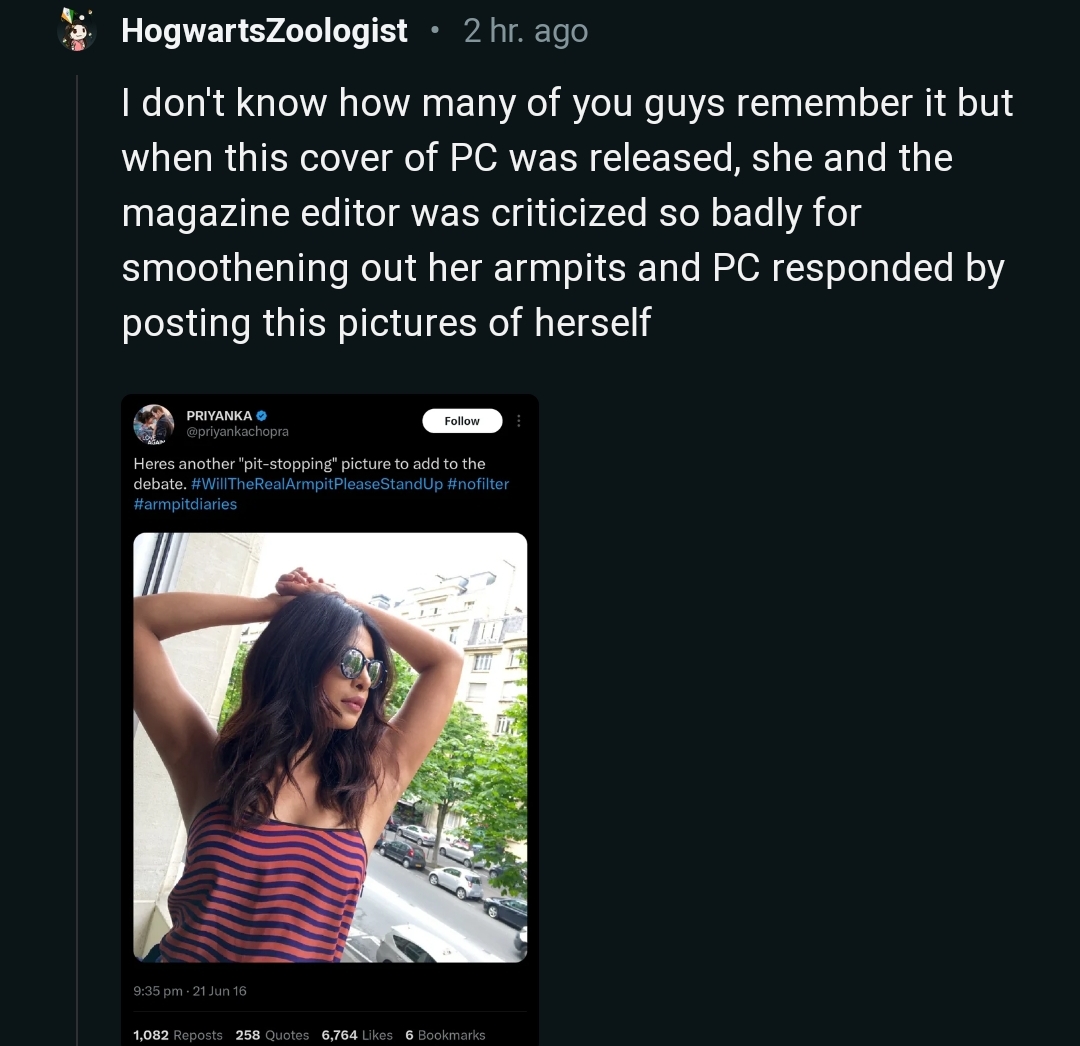Click the 6 Bookmarks count
The width and height of the screenshot is (1080, 1046).
pyautogui.click(x=445, y=1035)
